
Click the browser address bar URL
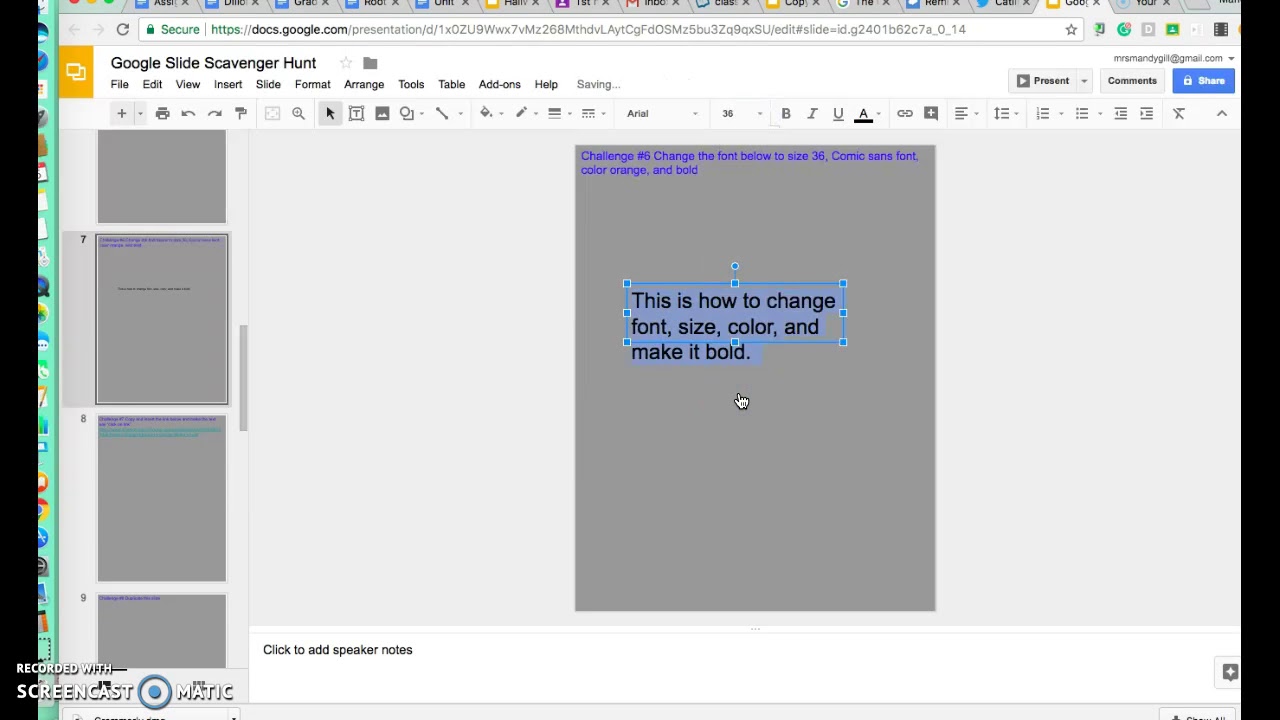pos(588,29)
